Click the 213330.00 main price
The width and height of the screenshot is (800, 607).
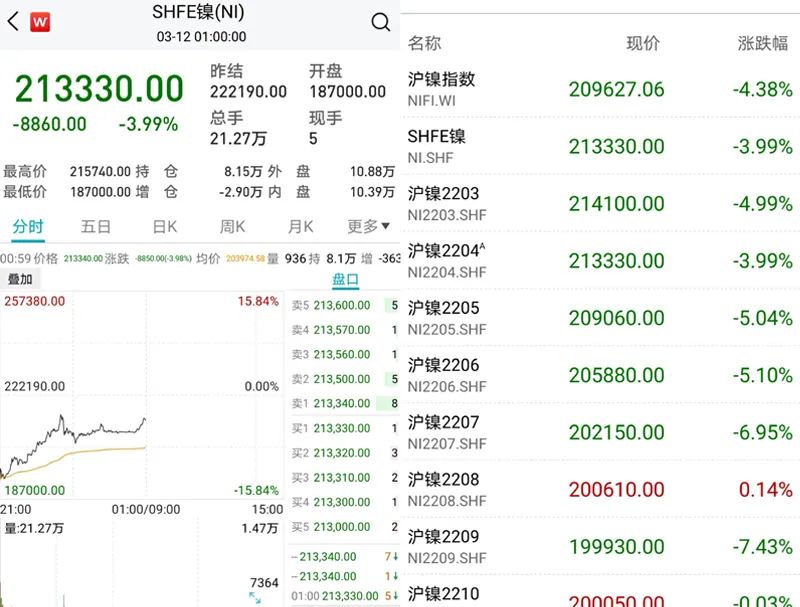pos(99,89)
